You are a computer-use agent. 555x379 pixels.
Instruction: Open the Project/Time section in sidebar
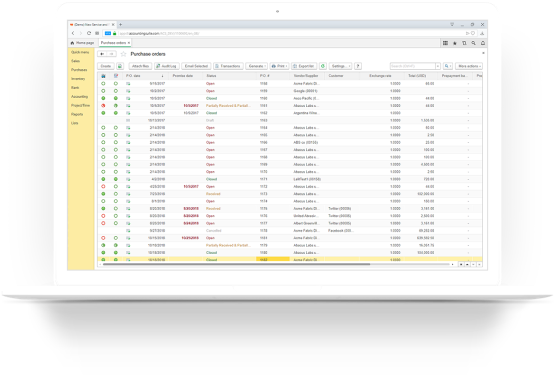(x=81, y=105)
